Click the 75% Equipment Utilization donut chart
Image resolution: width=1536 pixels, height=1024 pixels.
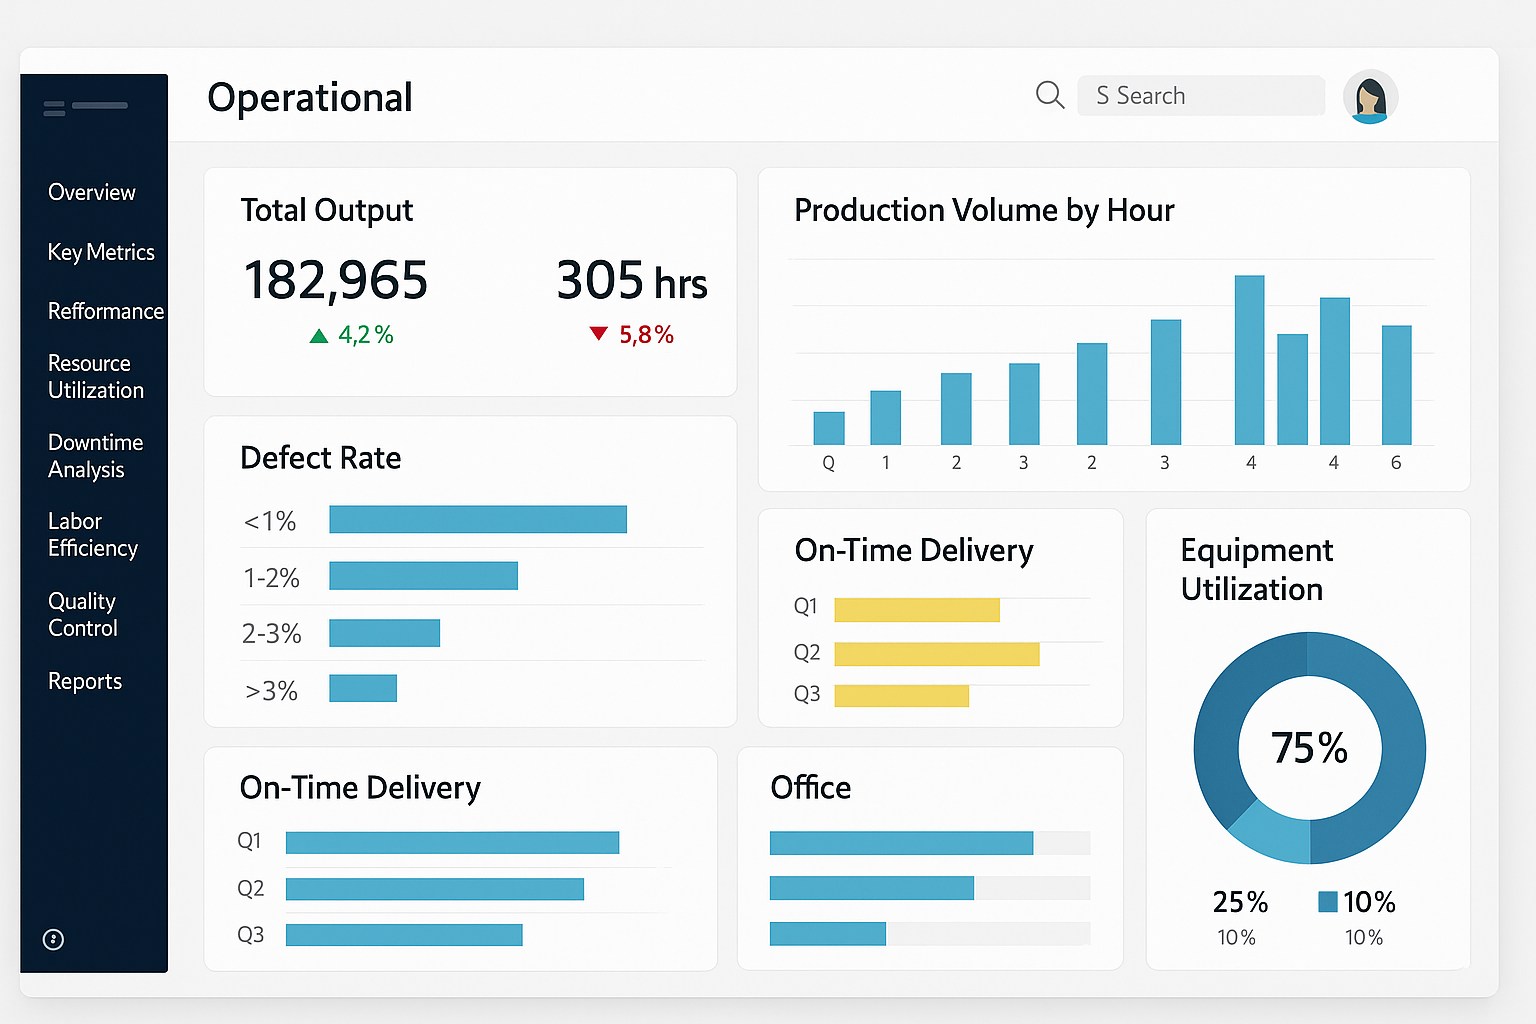click(x=1308, y=748)
